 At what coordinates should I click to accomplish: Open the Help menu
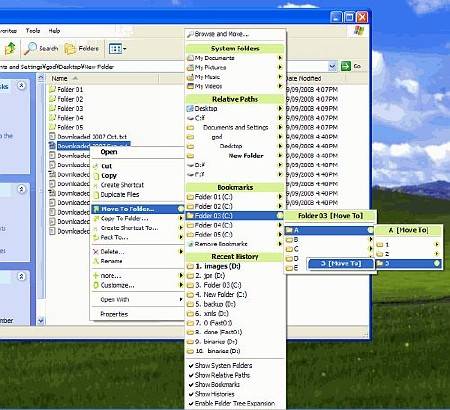coord(54,31)
